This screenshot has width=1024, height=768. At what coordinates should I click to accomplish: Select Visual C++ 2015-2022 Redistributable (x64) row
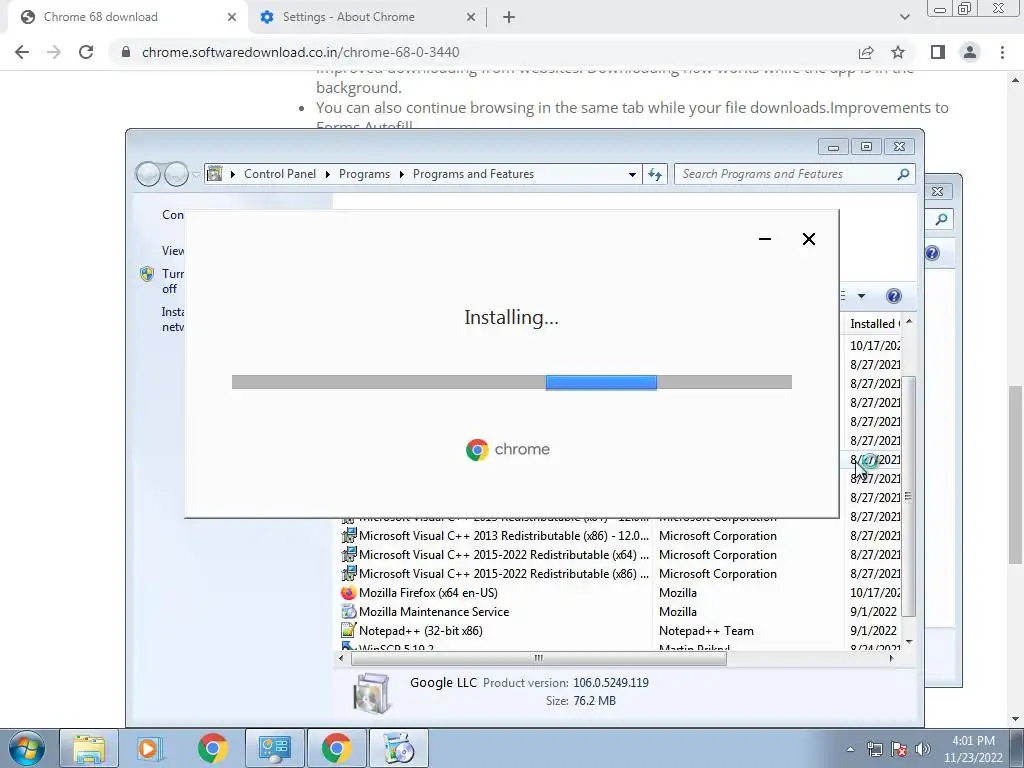pyautogui.click(x=619, y=554)
